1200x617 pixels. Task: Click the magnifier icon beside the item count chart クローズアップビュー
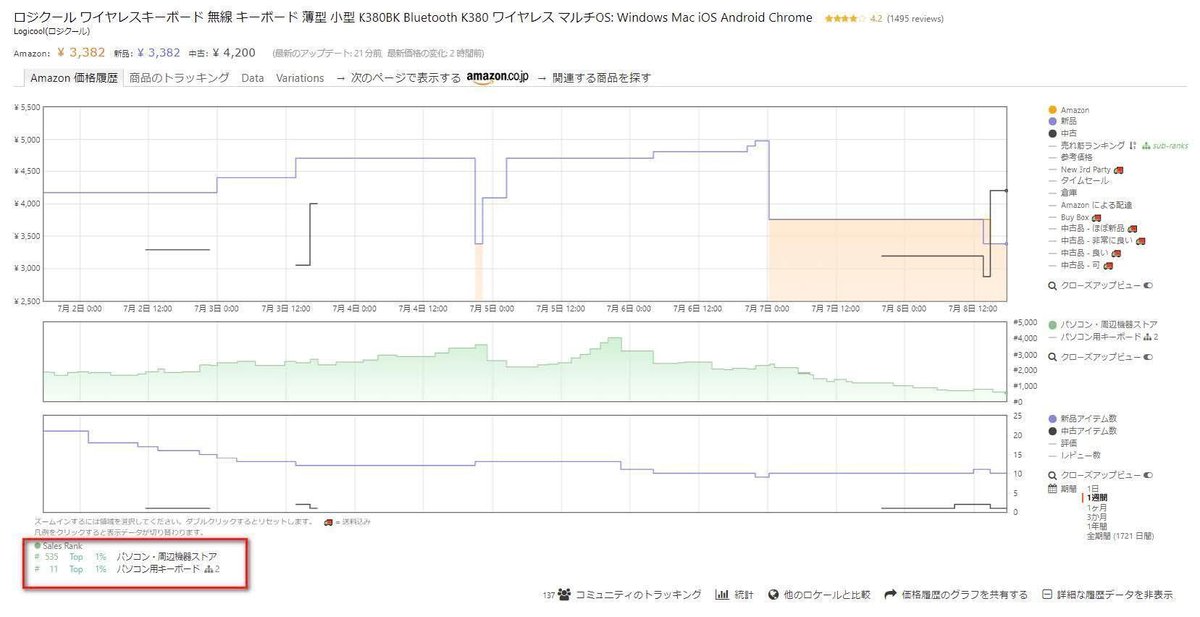(x=1051, y=476)
